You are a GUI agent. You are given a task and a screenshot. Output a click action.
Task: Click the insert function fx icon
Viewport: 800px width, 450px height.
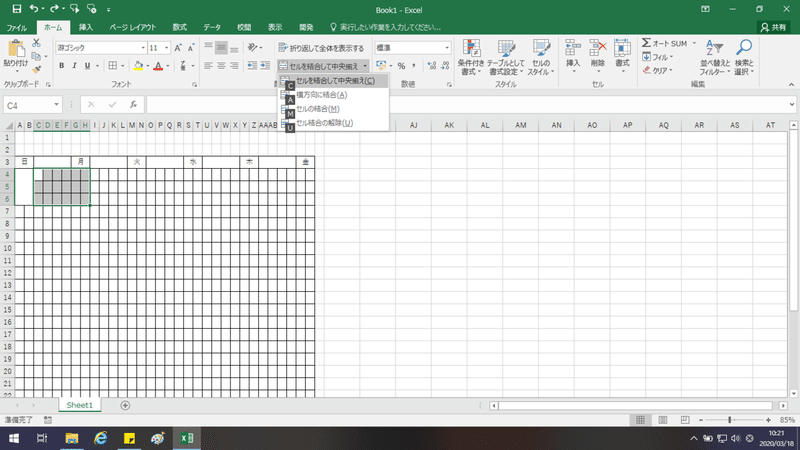coord(133,105)
